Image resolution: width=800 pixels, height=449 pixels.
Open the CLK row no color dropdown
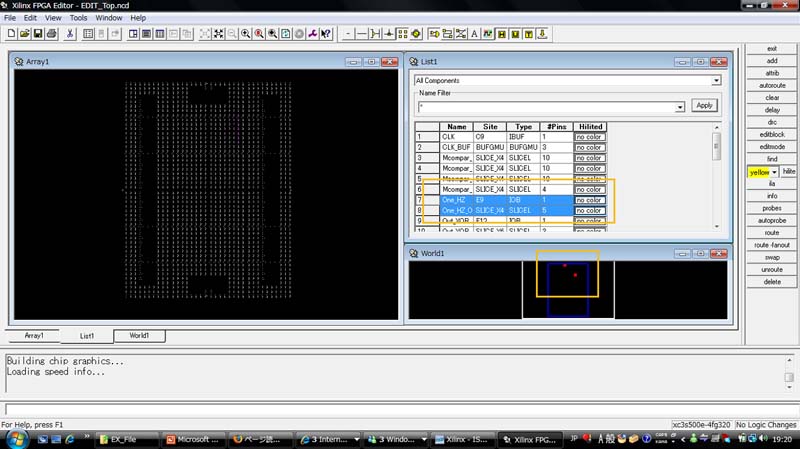[589, 137]
